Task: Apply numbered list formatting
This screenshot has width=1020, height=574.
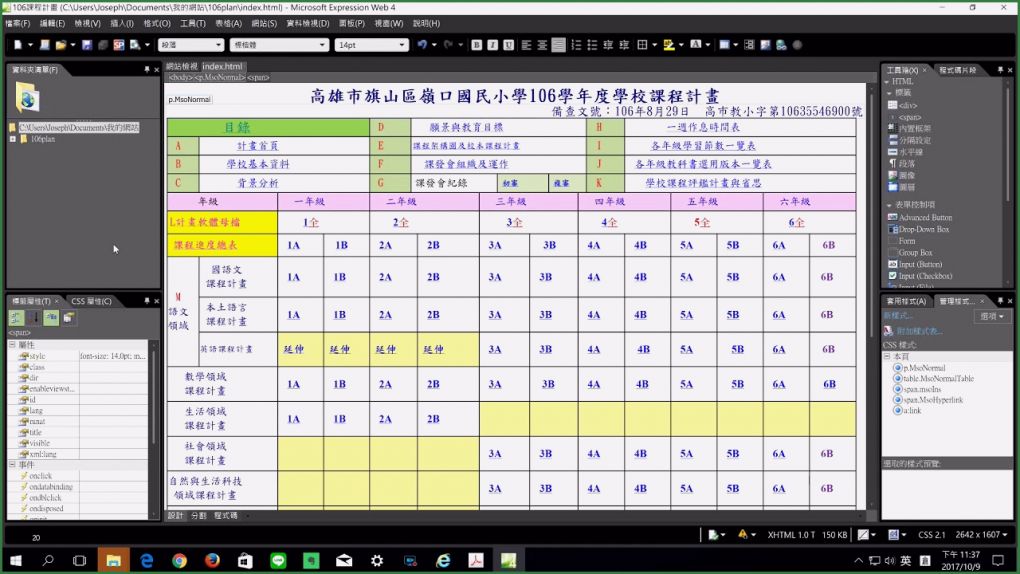Action: (576, 45)
